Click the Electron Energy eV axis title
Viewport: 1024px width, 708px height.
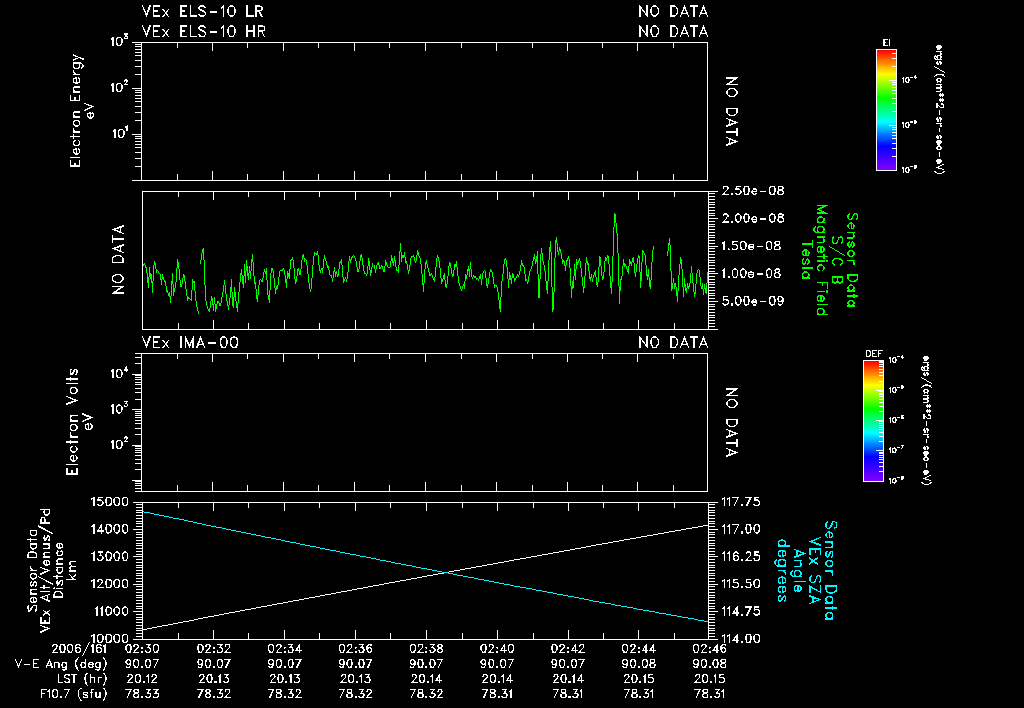pyautogui.click(x=82, y=110)
